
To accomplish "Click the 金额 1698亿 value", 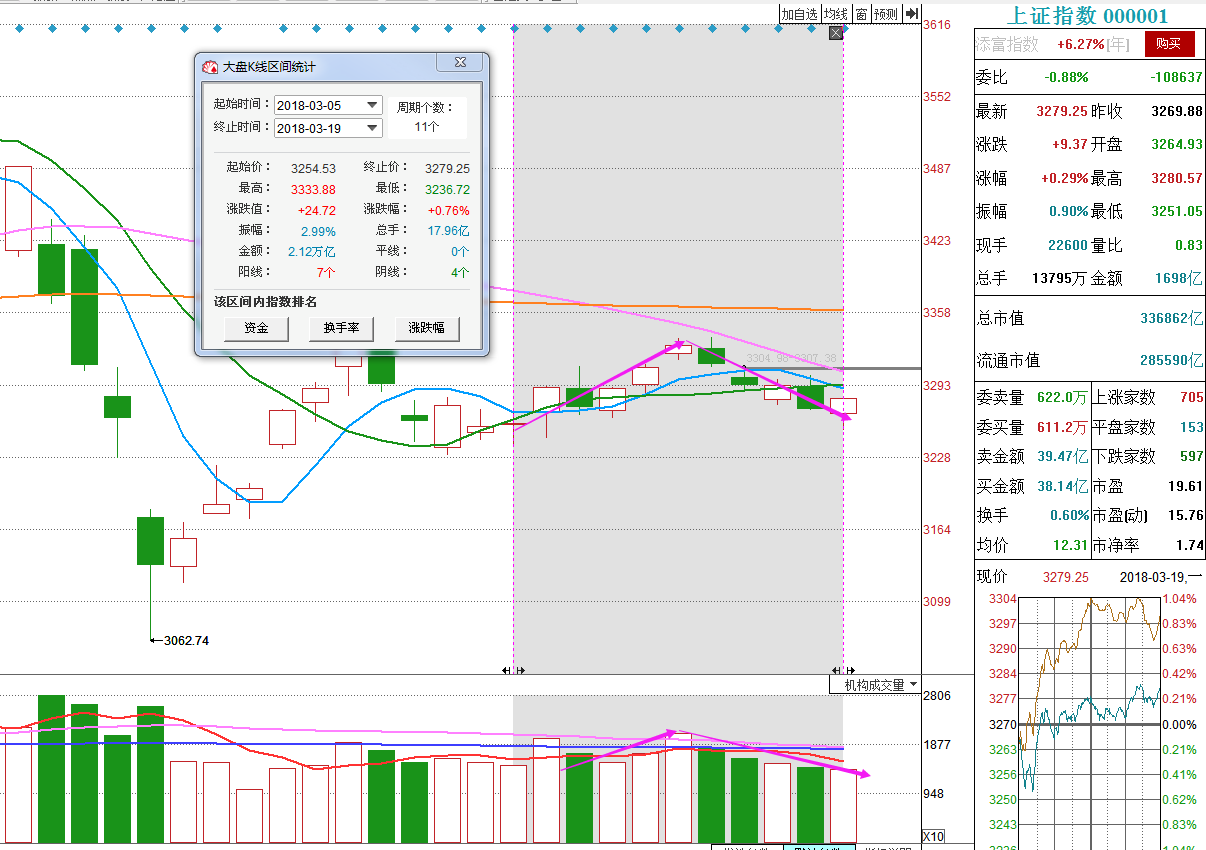I will point(1180,279).
